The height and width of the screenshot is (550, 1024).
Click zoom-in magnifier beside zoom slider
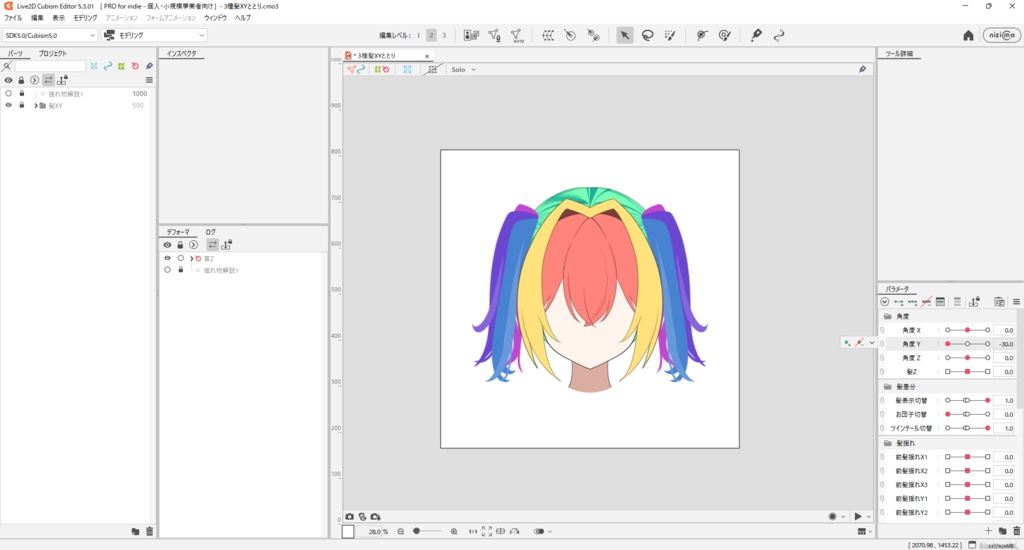(454, 532)
